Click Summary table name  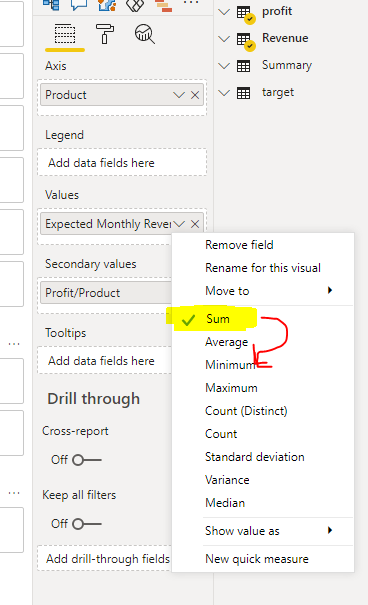click(x=287, y=65)
